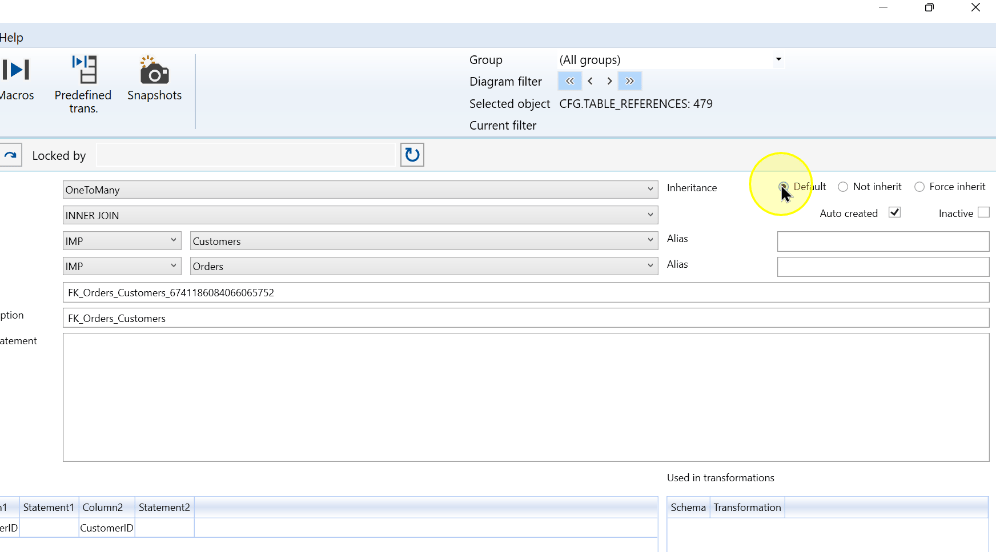The image size is (996, 552).
Task: Open the Customers table dropdown
Action: click(x=424, y=241)
